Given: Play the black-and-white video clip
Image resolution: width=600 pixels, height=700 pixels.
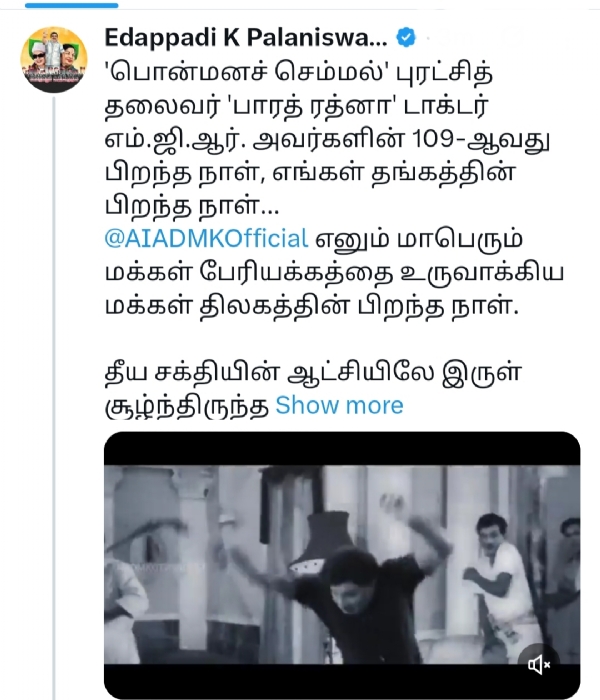Looking at the screenshot, I should (x=342, y=564).
